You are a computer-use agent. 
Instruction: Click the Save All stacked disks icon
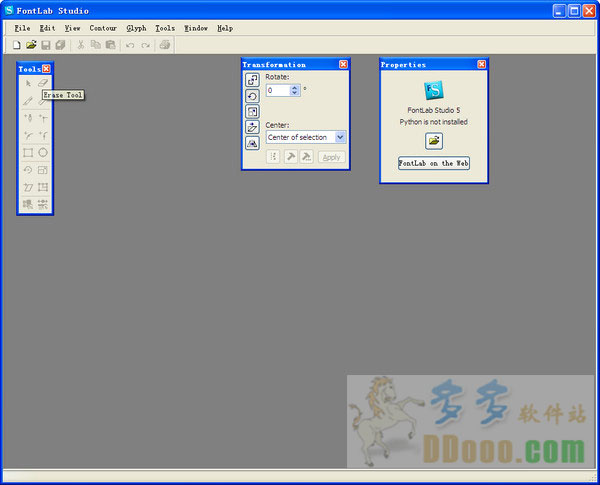pyautogui.click(x=60, y=45)
